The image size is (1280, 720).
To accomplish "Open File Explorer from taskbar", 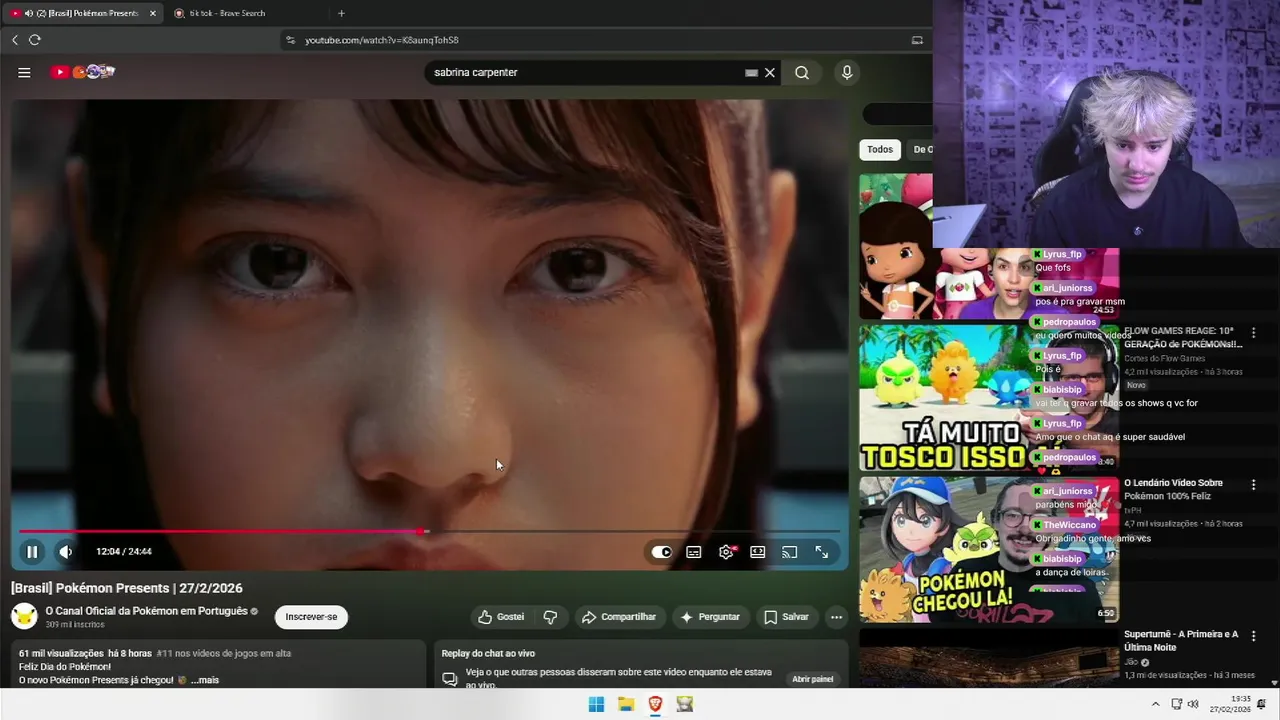I will [x=626, y=704].
